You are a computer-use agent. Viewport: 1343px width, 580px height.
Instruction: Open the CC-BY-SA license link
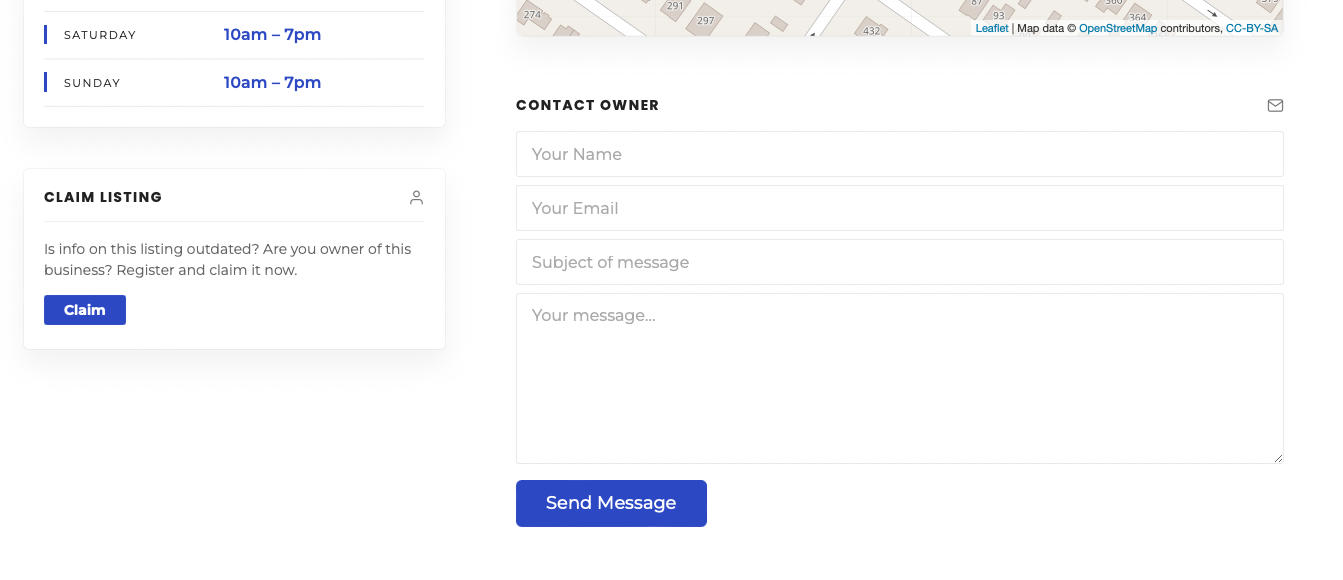click(x=1251, y=28)
